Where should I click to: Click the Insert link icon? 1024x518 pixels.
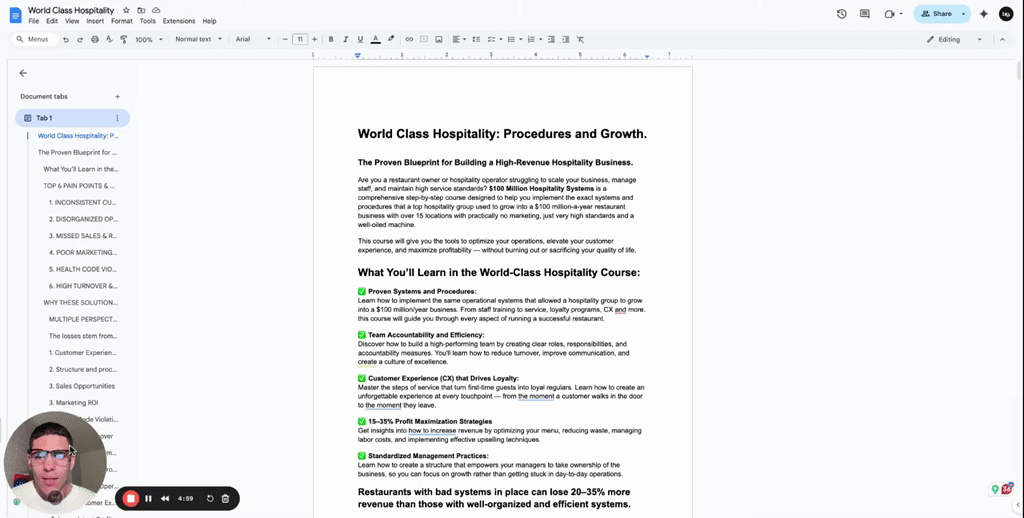pyautogui.click(x=409, y=39)
